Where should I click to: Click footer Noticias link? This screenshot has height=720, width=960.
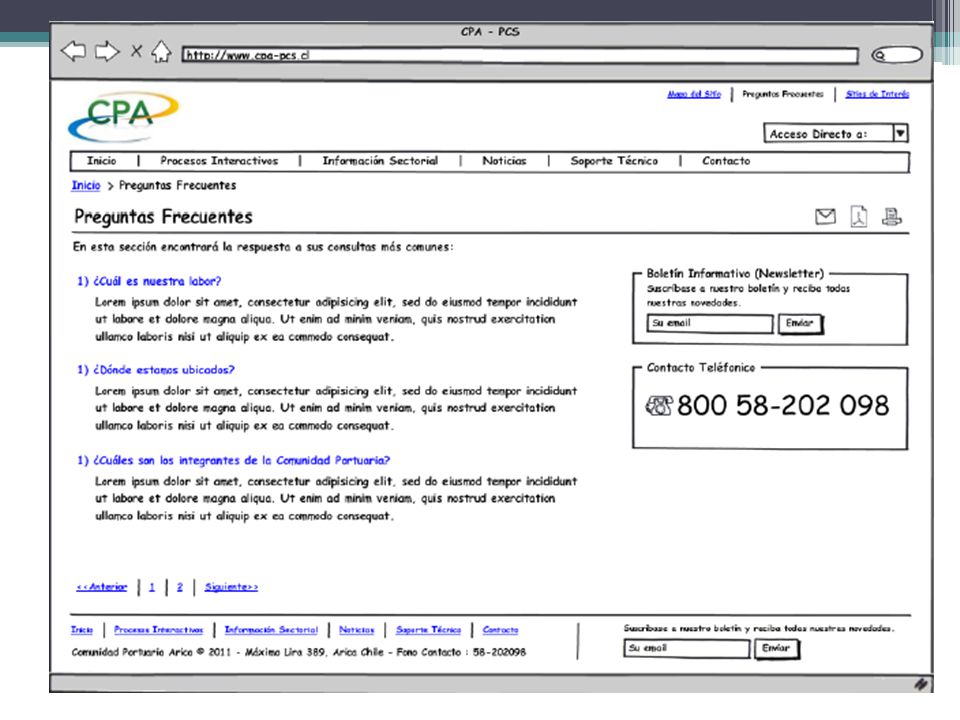pyautogui.click(x=357, y=630)
